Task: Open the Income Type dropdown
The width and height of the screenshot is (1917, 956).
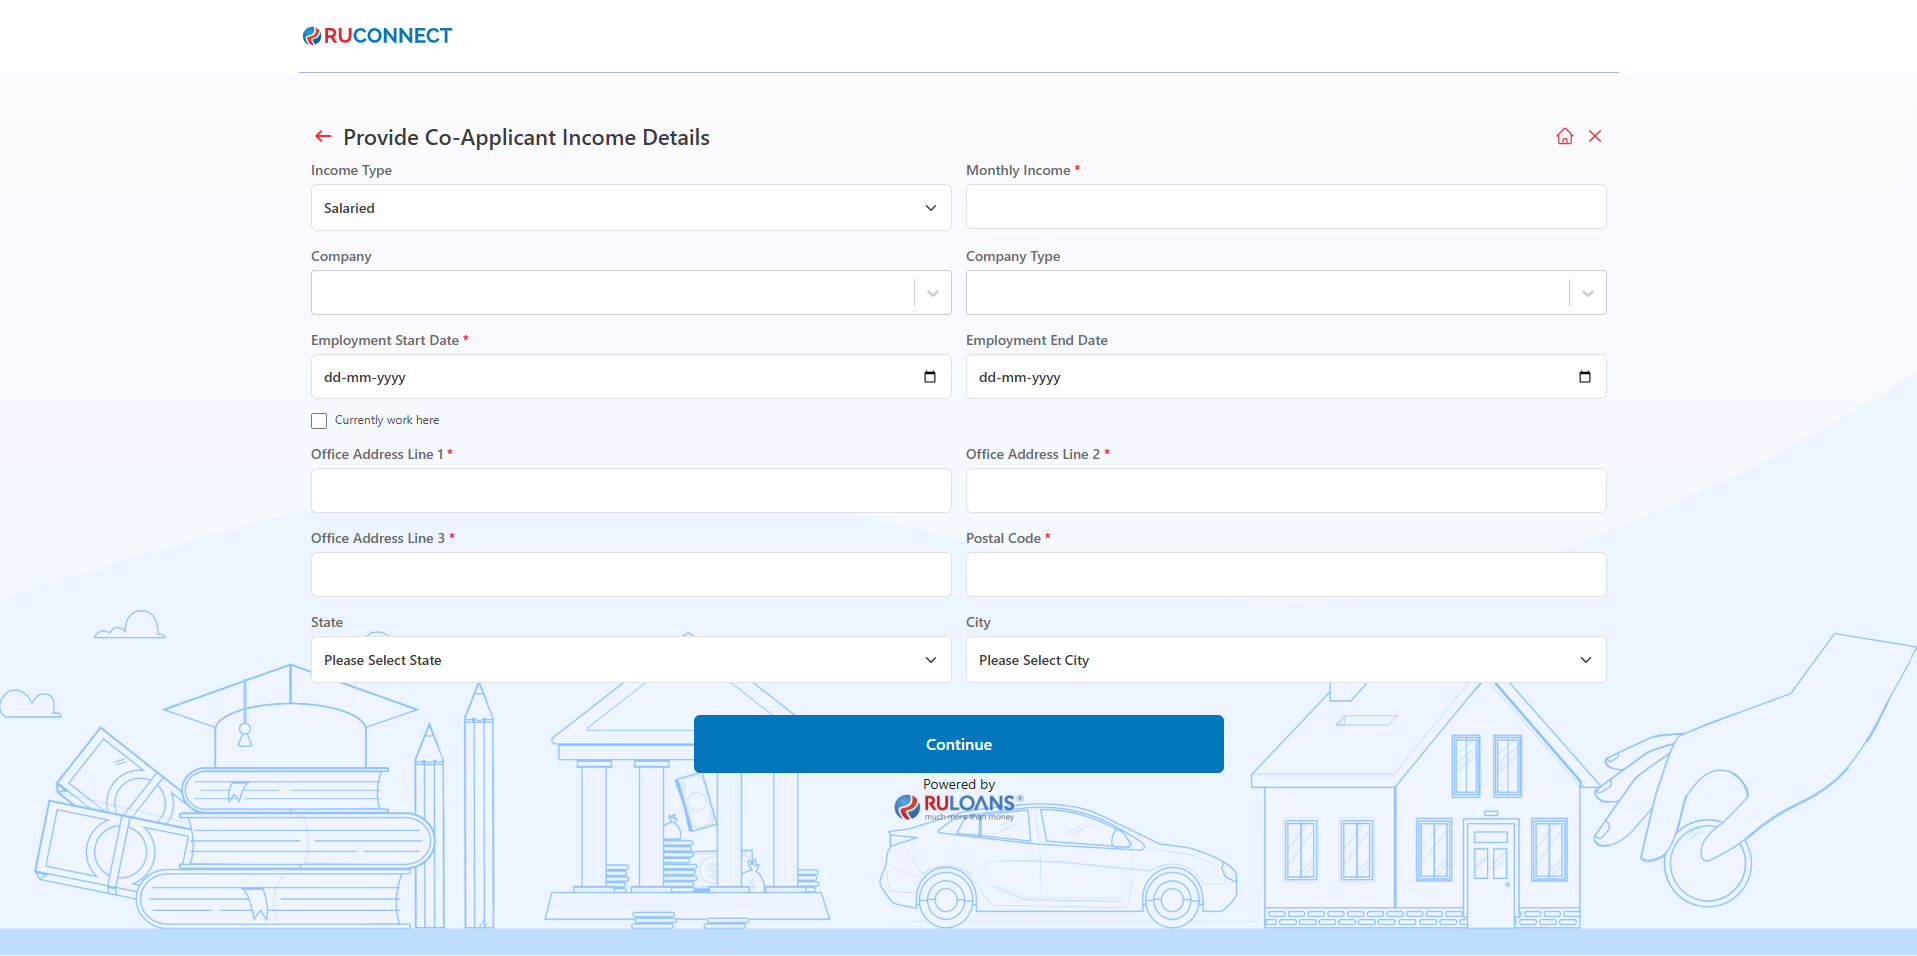Action: (630, 208)
